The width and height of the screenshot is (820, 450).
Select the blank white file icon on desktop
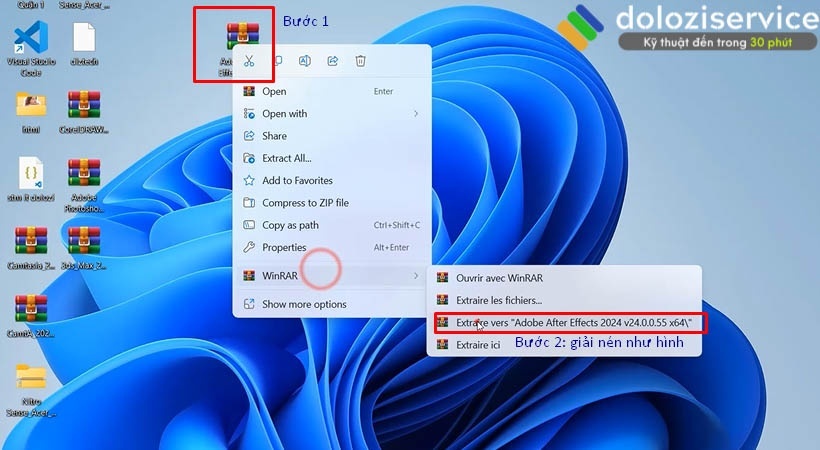pos(84,37)
